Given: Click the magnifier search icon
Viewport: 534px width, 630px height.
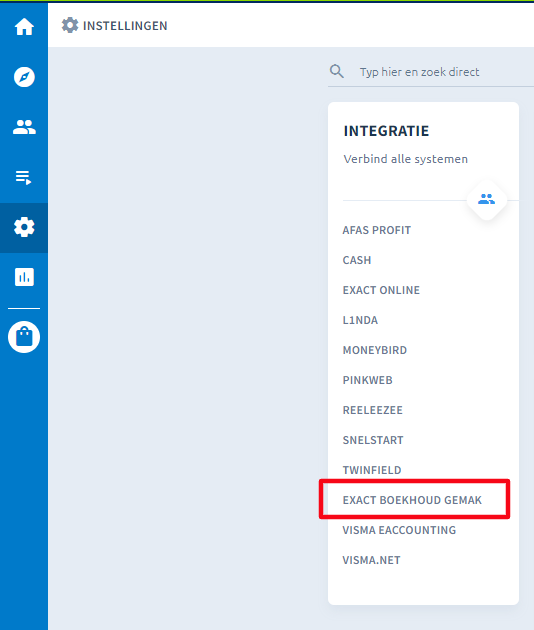Looking at the screenshot, I should point(337,72).
